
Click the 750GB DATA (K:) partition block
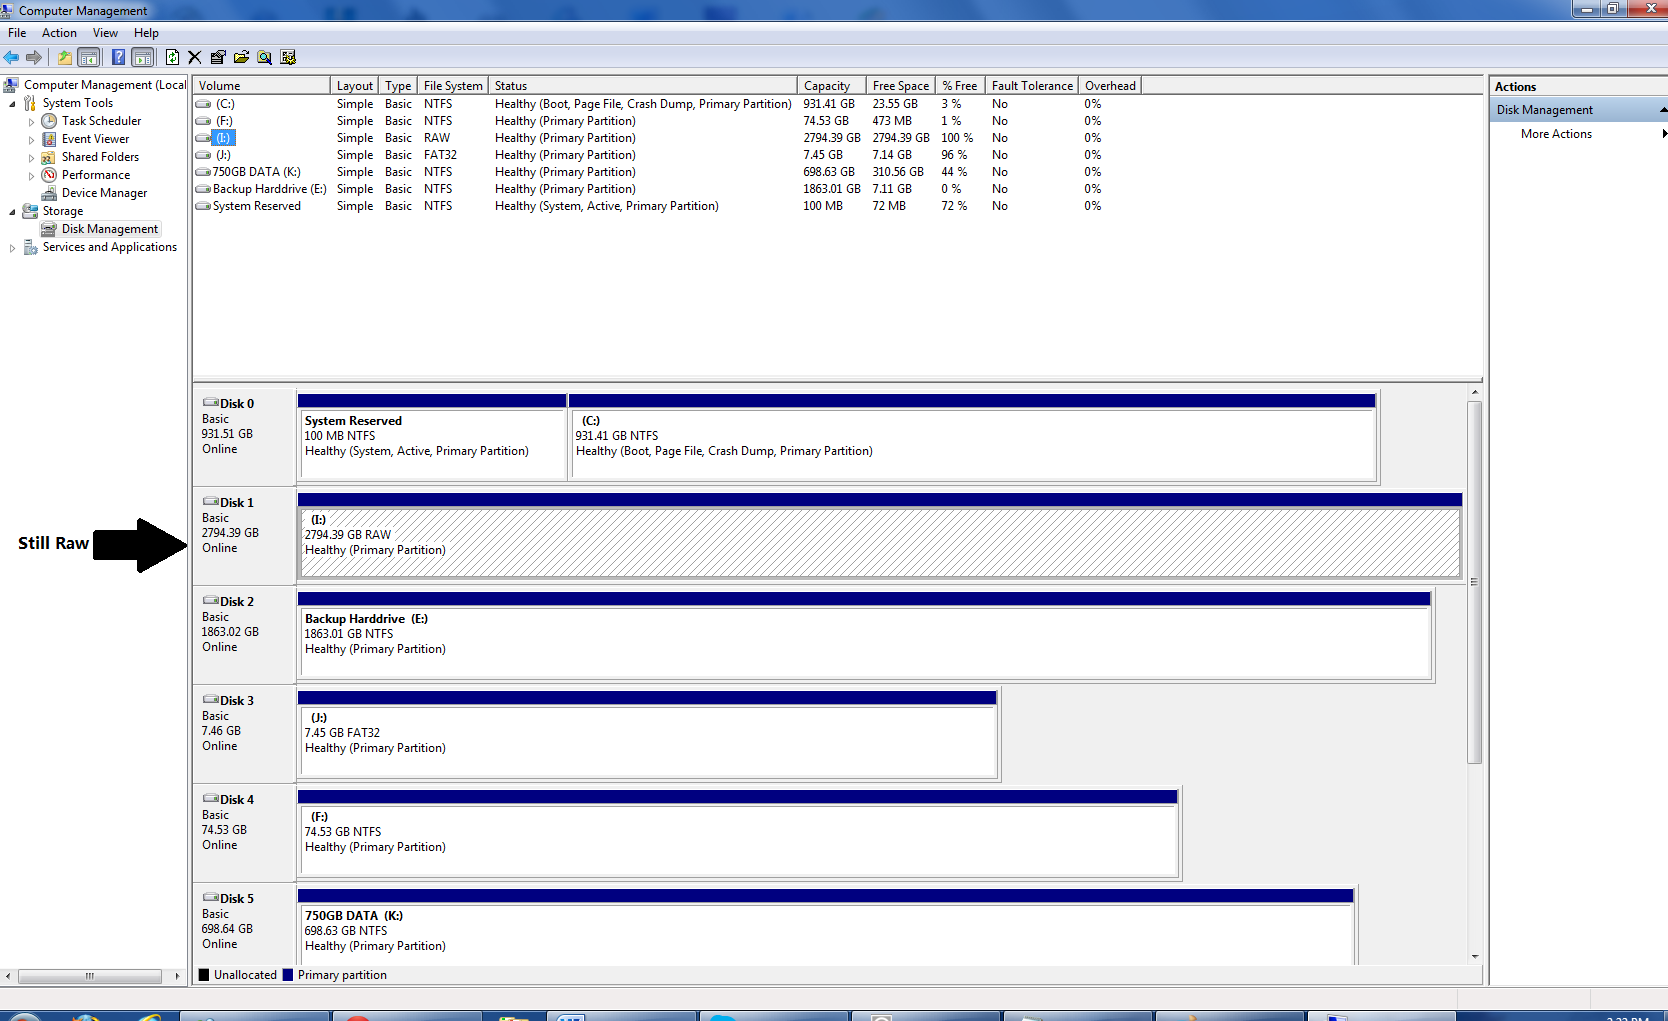[825, 926]
